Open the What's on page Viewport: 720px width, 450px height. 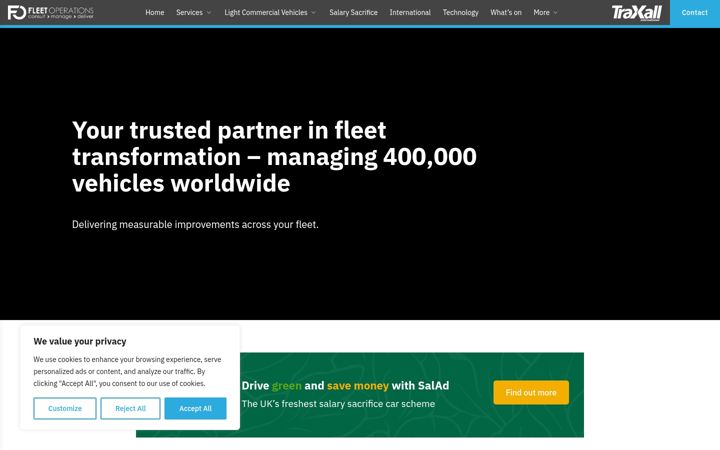pos(506,12)
